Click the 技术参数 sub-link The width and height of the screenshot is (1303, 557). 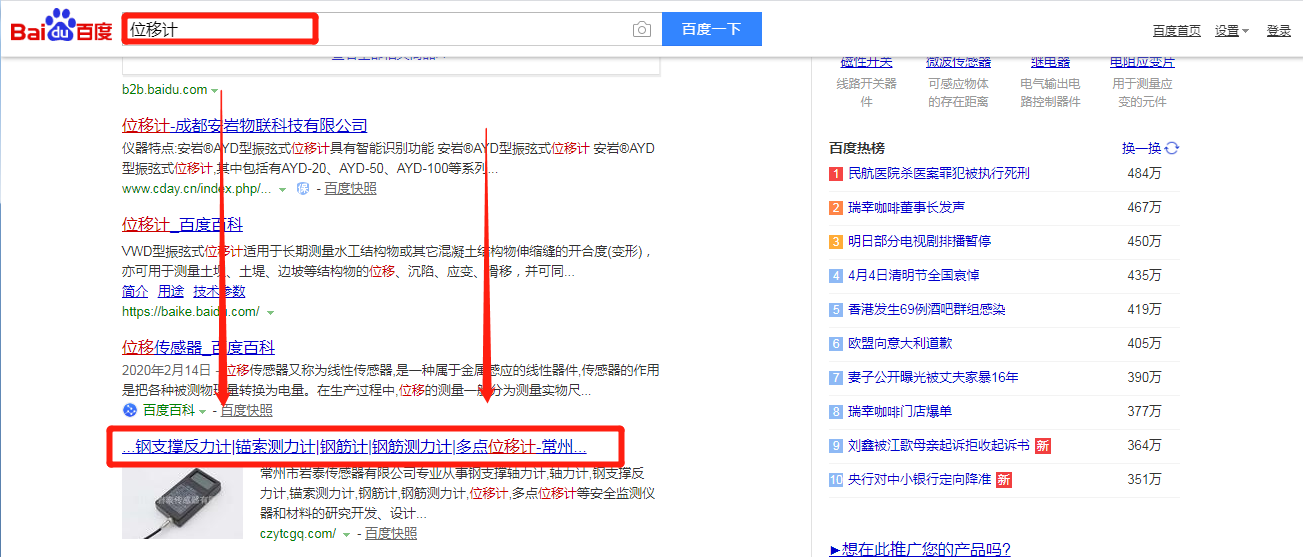click(219, 291)
